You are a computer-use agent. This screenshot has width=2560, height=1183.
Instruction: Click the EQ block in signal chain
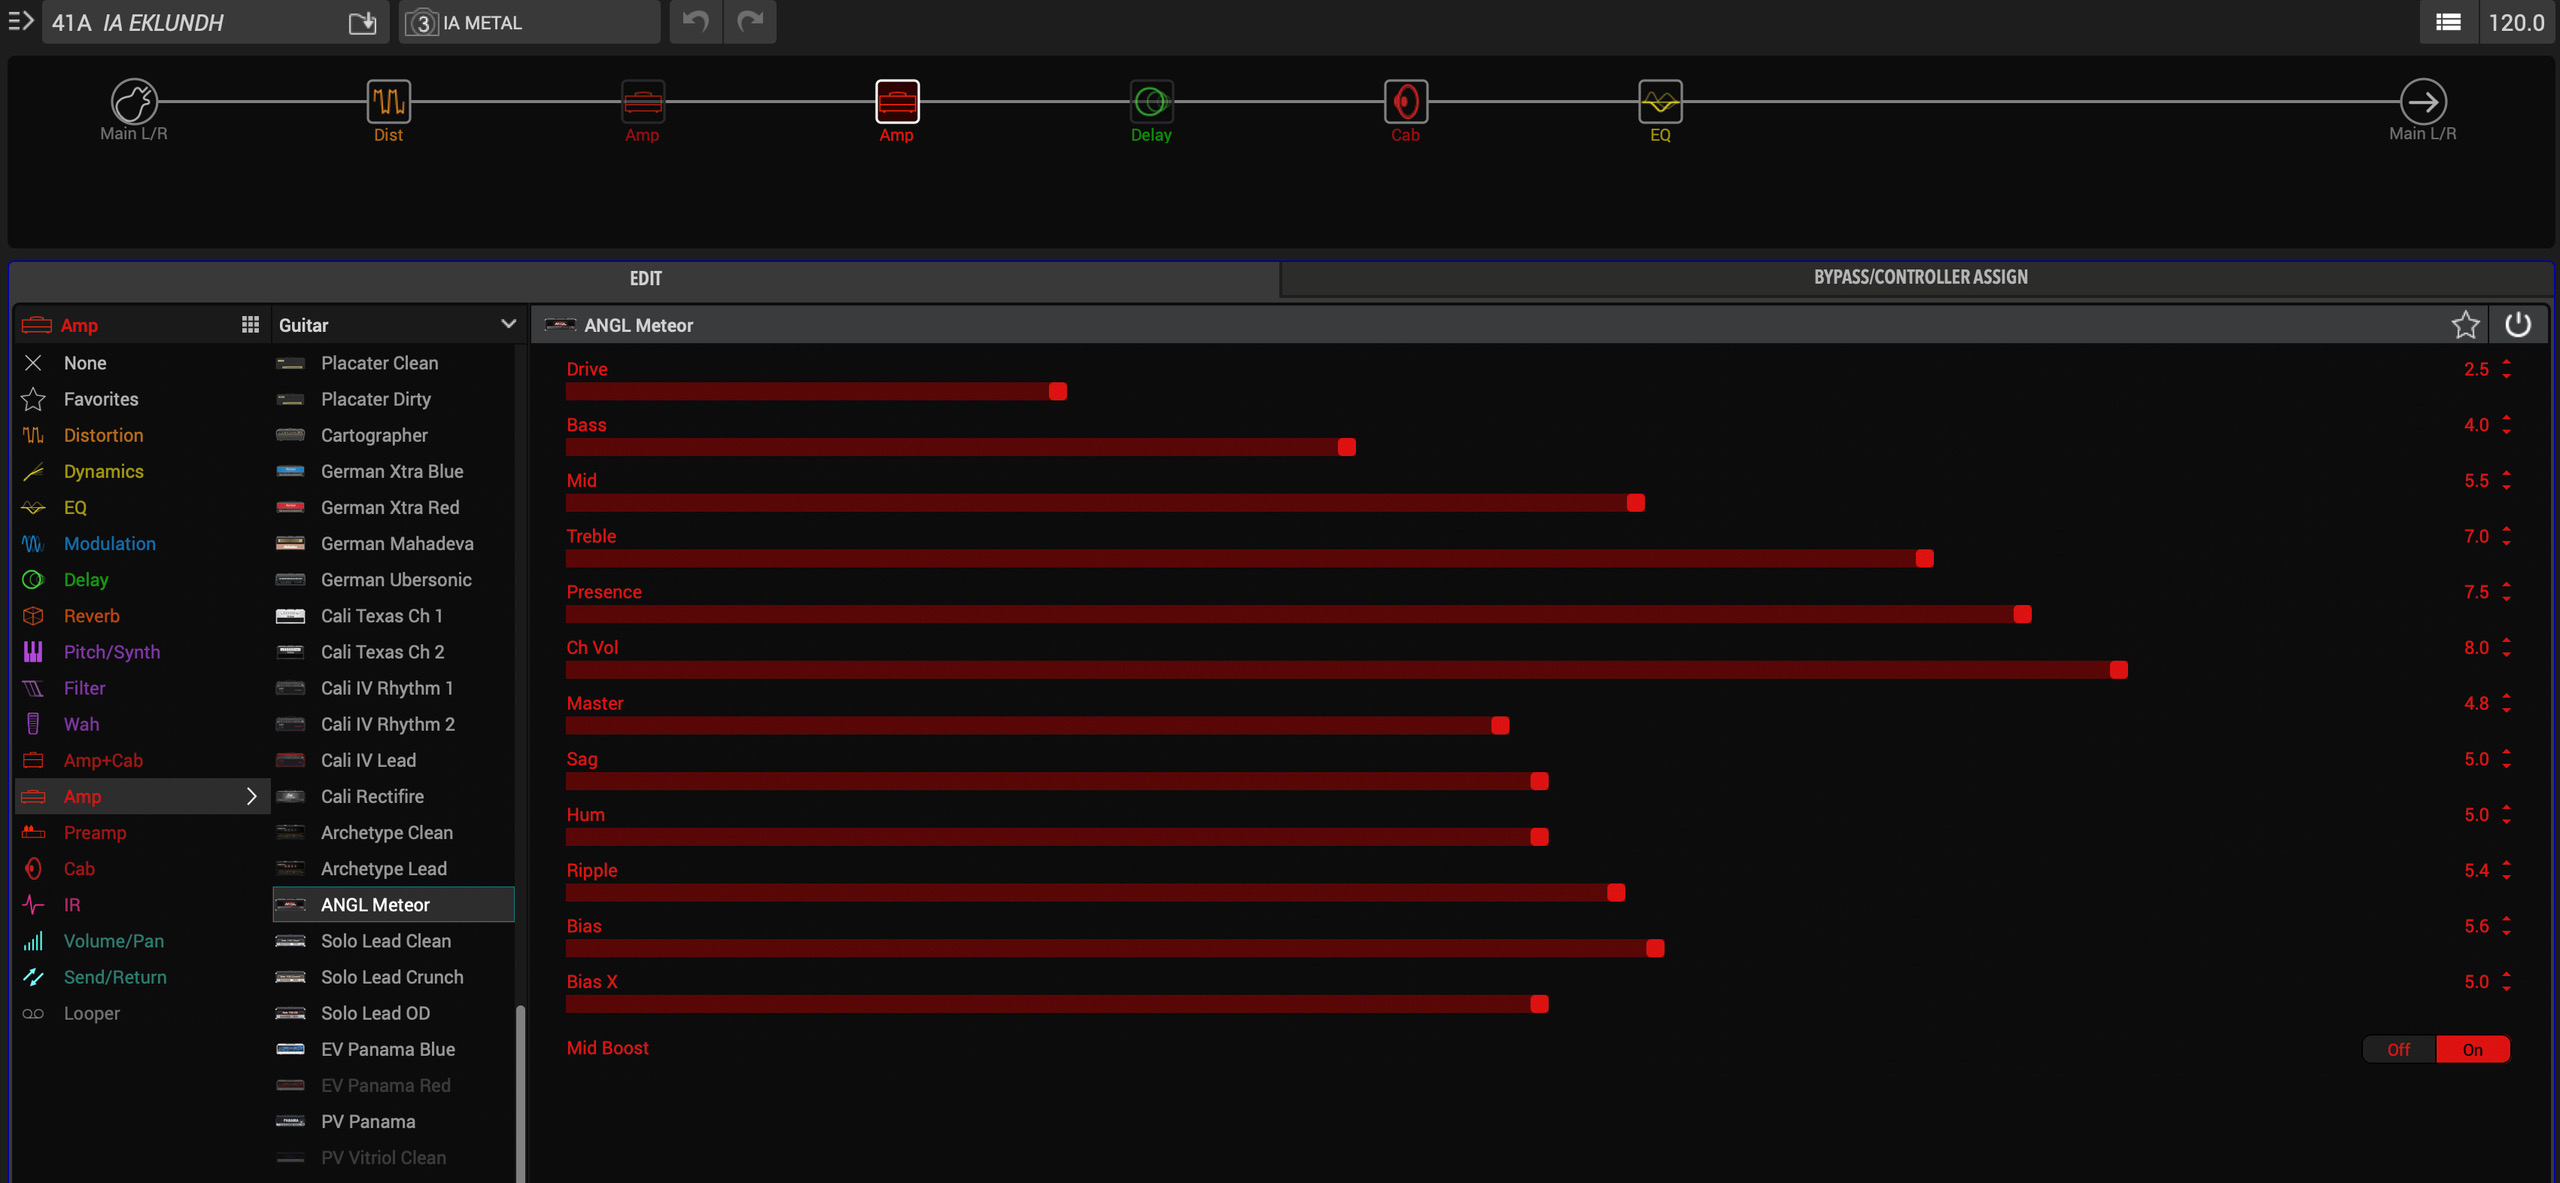pyautogui.click(x=1660, y=101)
